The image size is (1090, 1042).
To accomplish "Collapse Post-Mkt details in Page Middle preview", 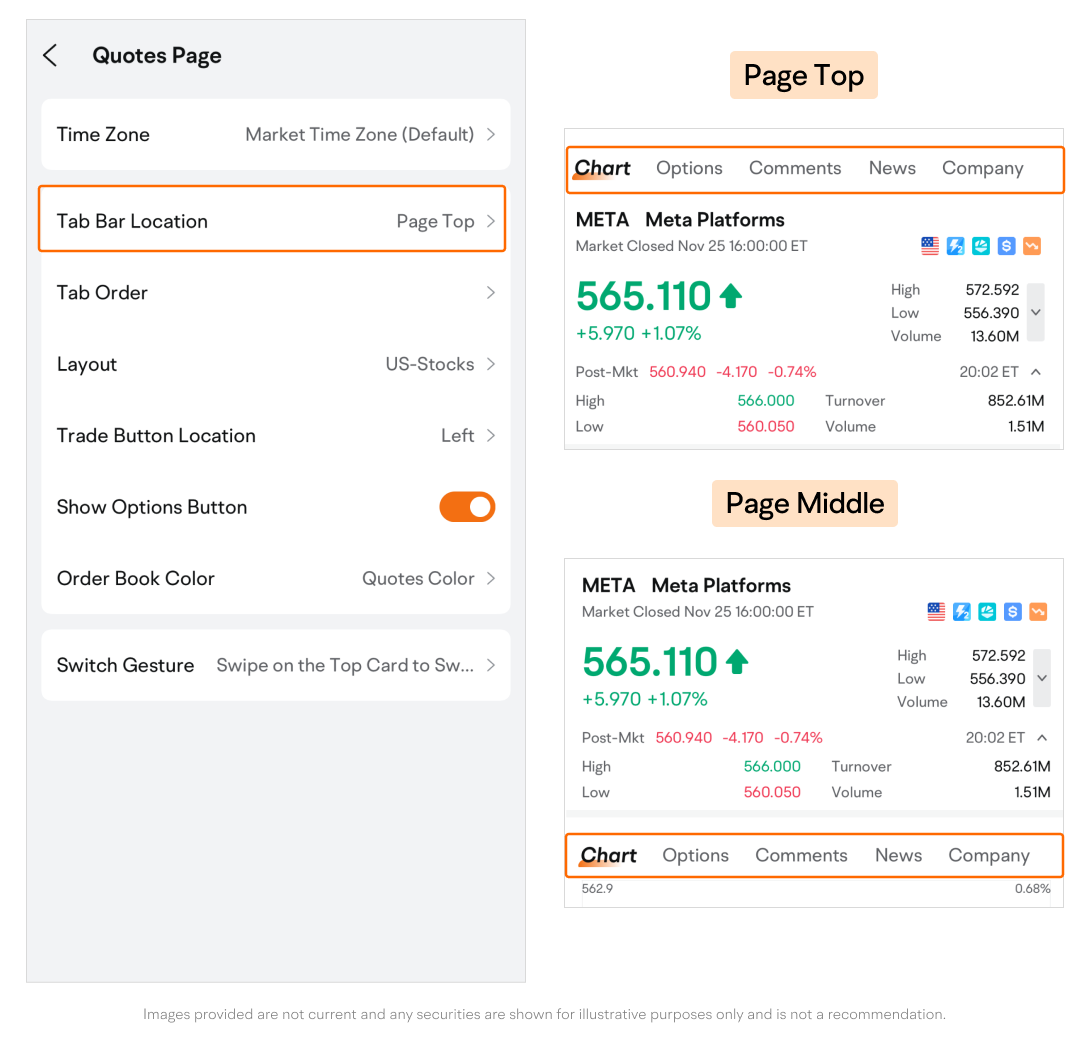I will tap(1042, 738).
